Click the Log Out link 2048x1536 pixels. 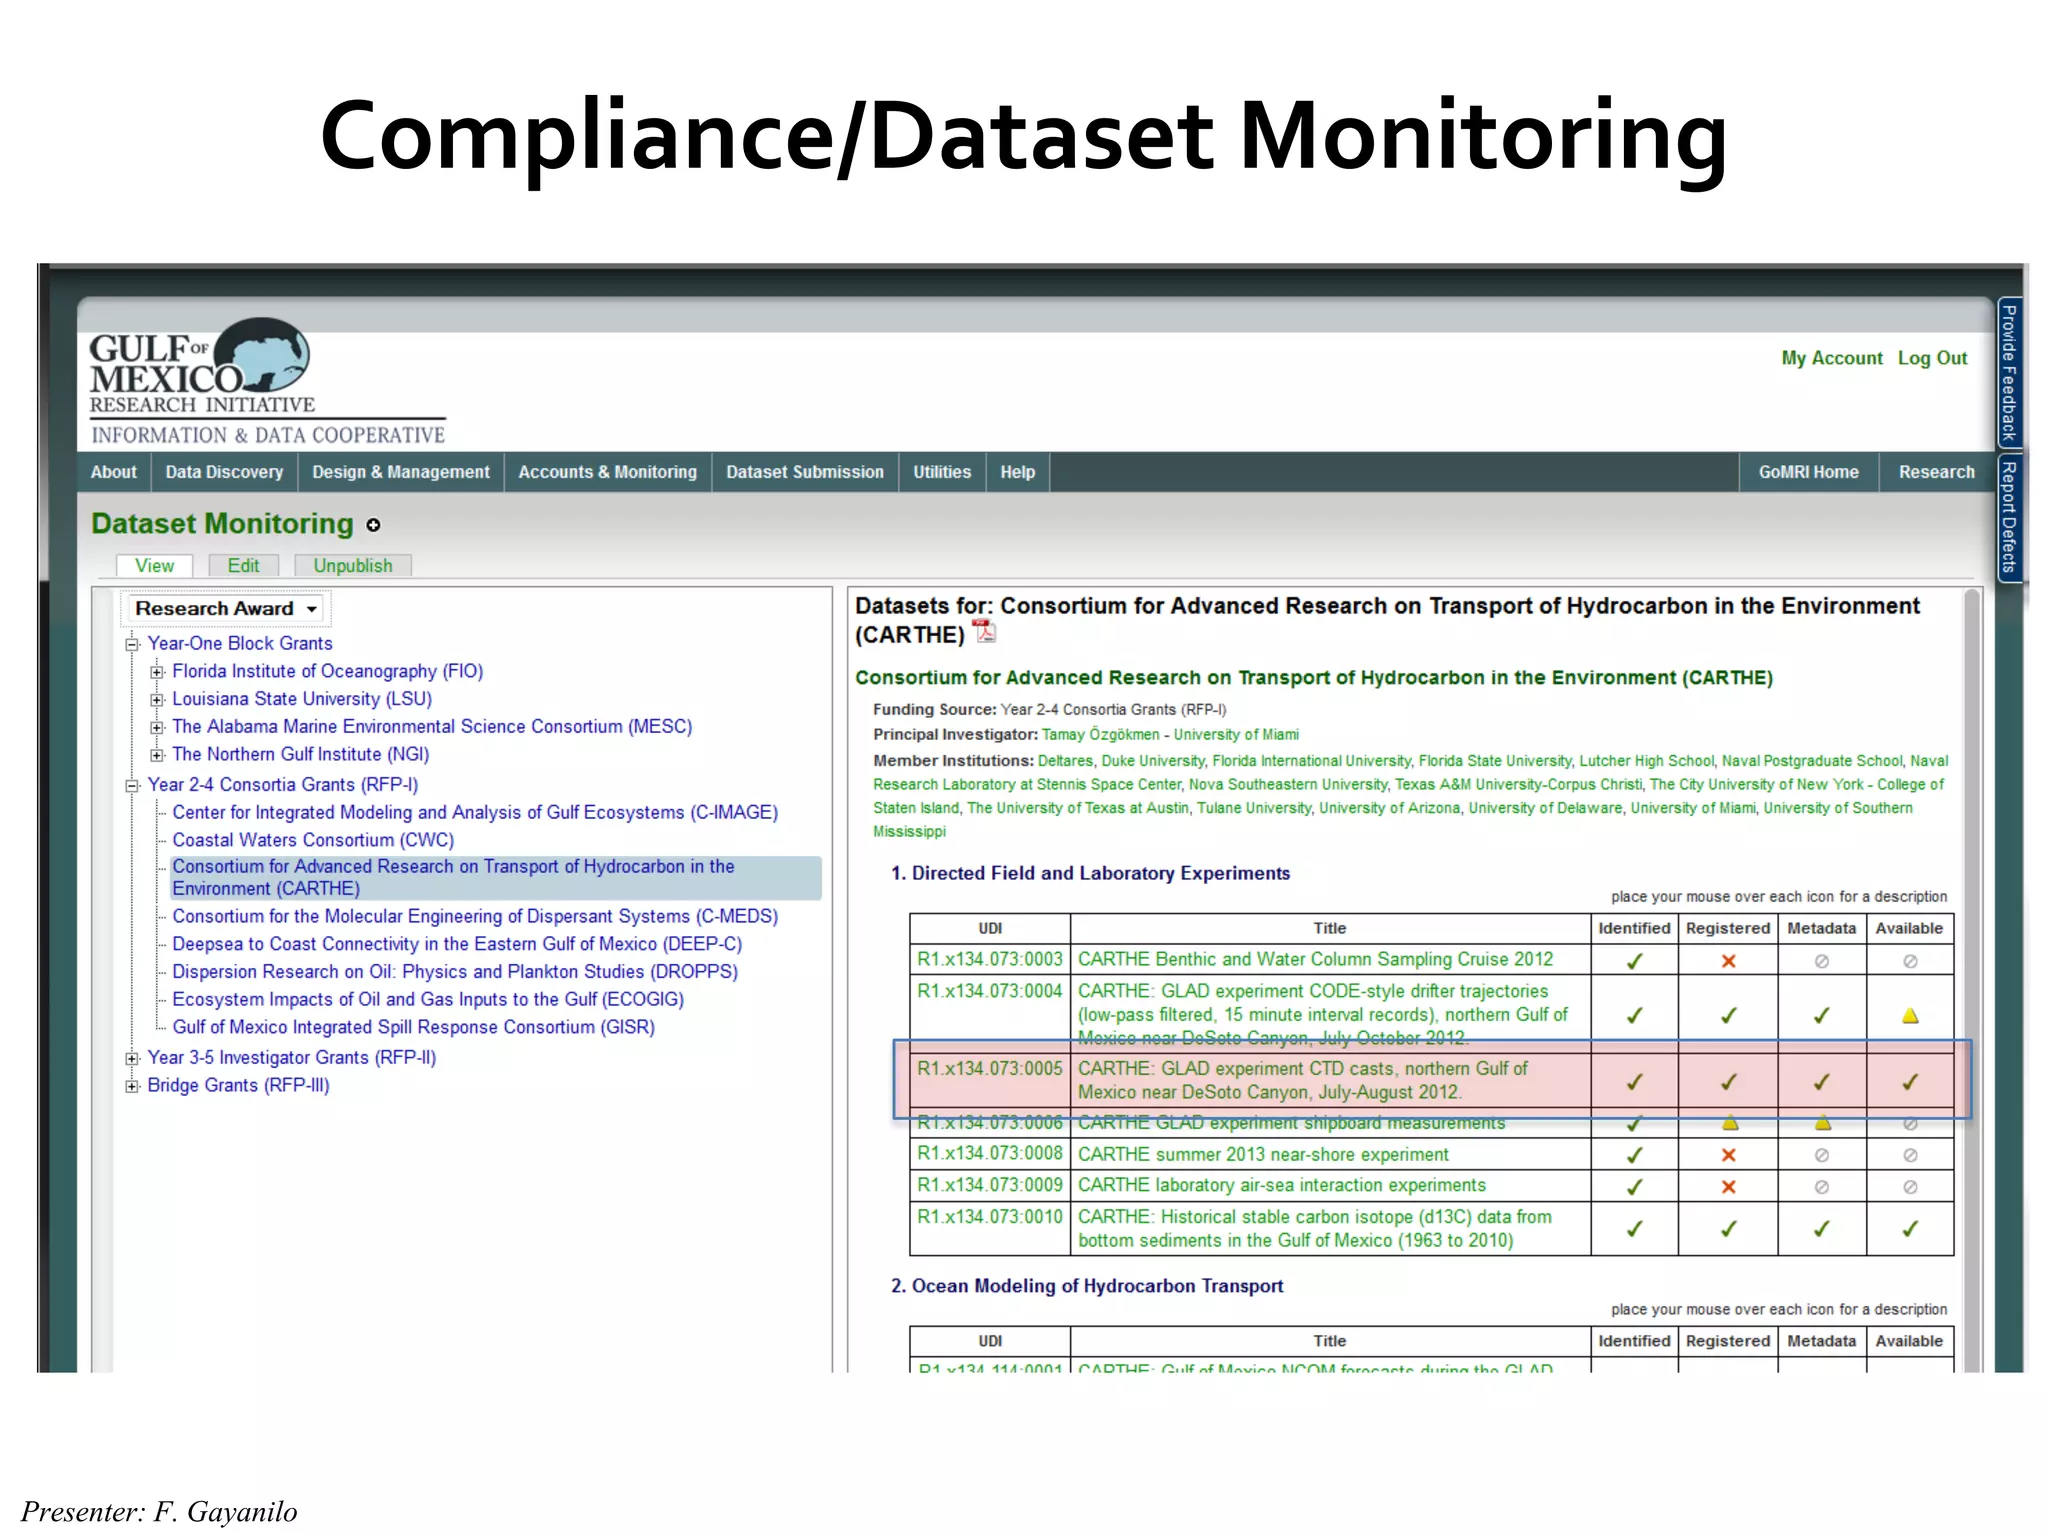click(x=1932, y=358)
